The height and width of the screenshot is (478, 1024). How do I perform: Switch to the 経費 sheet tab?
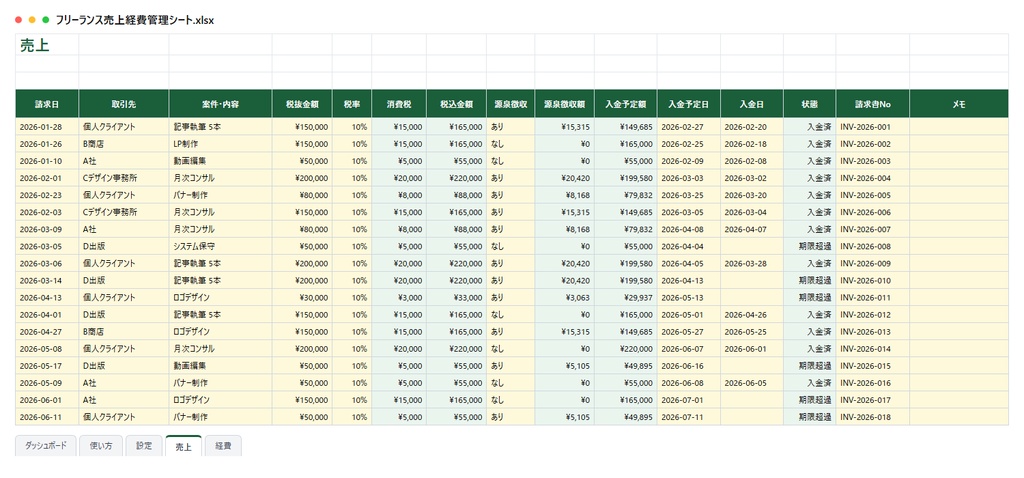tap(223, 446)
